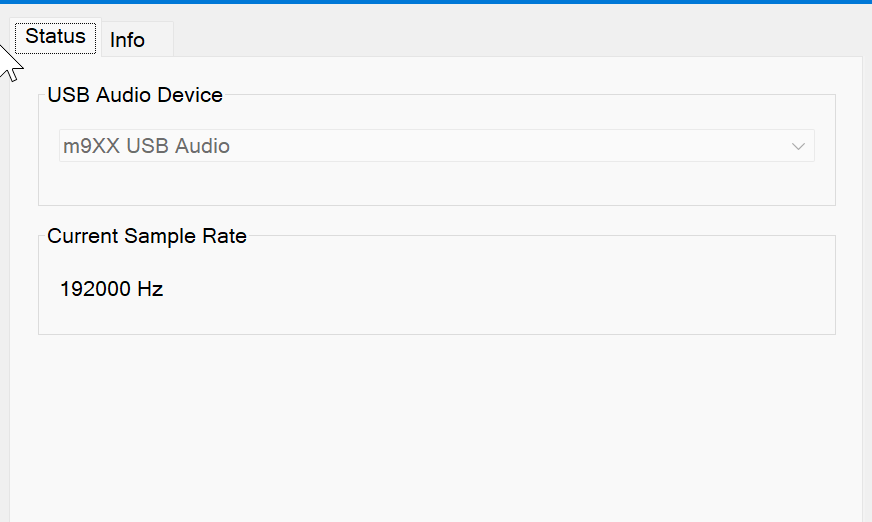The height and width of the screenshot is (522, 872).
Task: Click the word 'Audio' in the combo box
Action: [x=203, y=146]
